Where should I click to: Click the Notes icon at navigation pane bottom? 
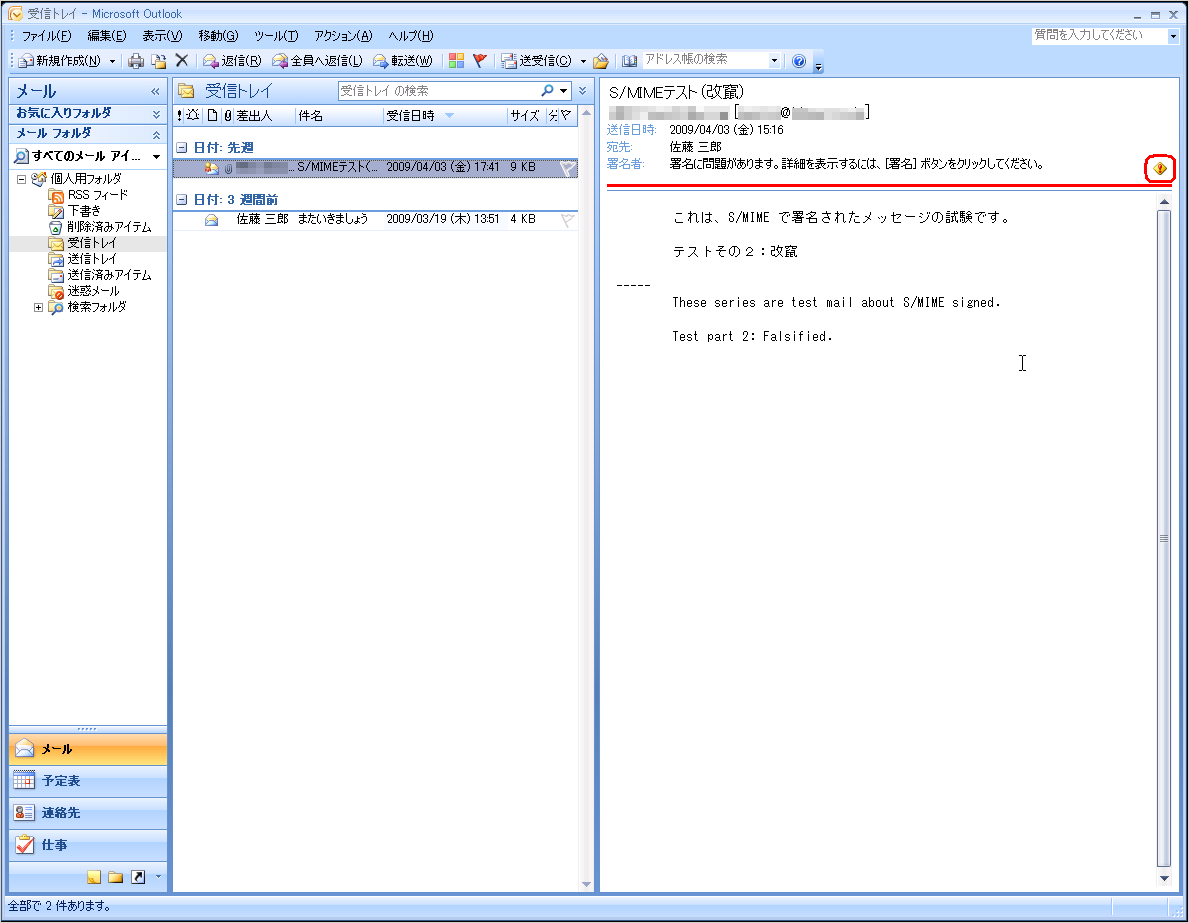[x=94, y=877]
